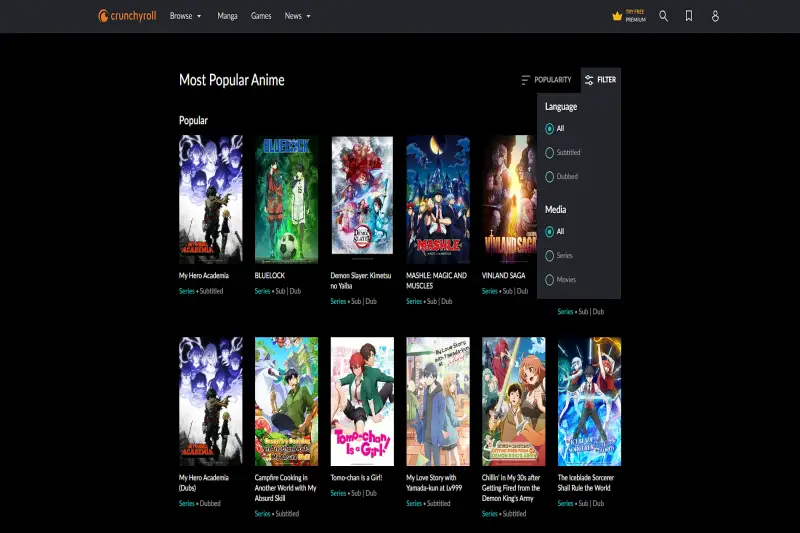Open the Games menu item
The width and height of the screenshot is (800, 533).
point(261,16)
